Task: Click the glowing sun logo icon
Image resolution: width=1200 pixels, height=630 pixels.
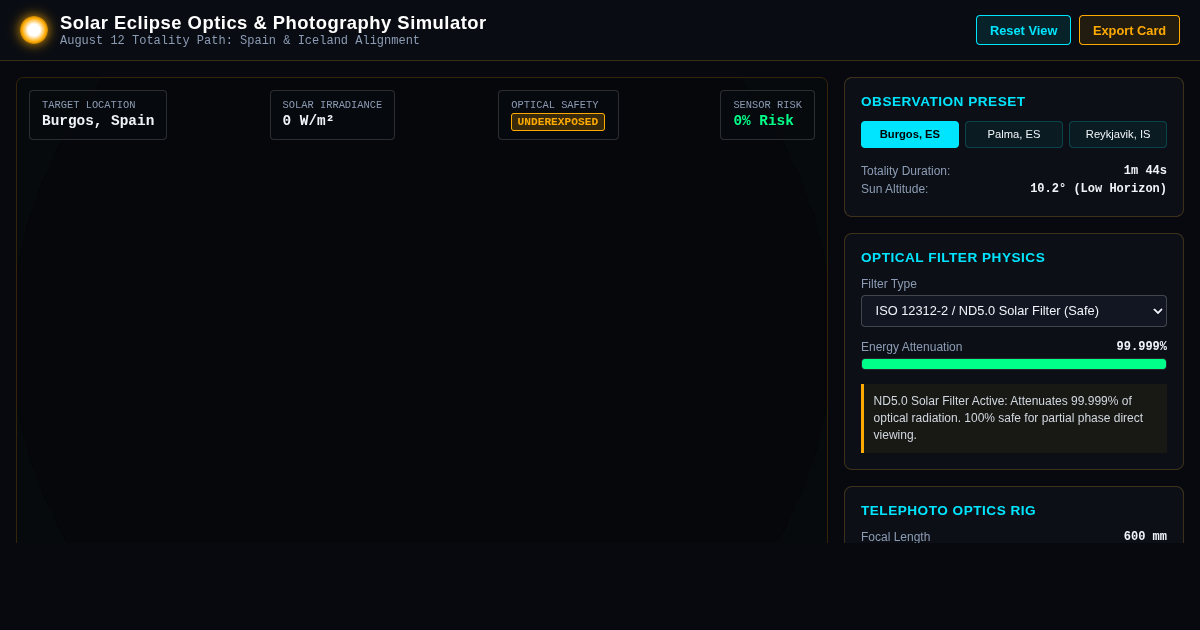Action: pyautogui.click(x=34, y=30)
